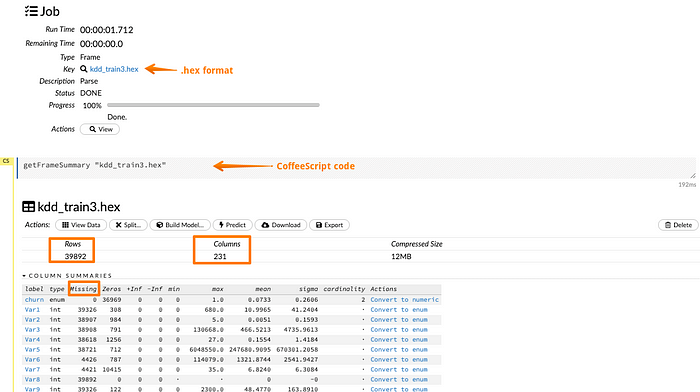Click Convert to numeric for churn
The height and width of the screenshot is (392, 700).
point(404,300)
